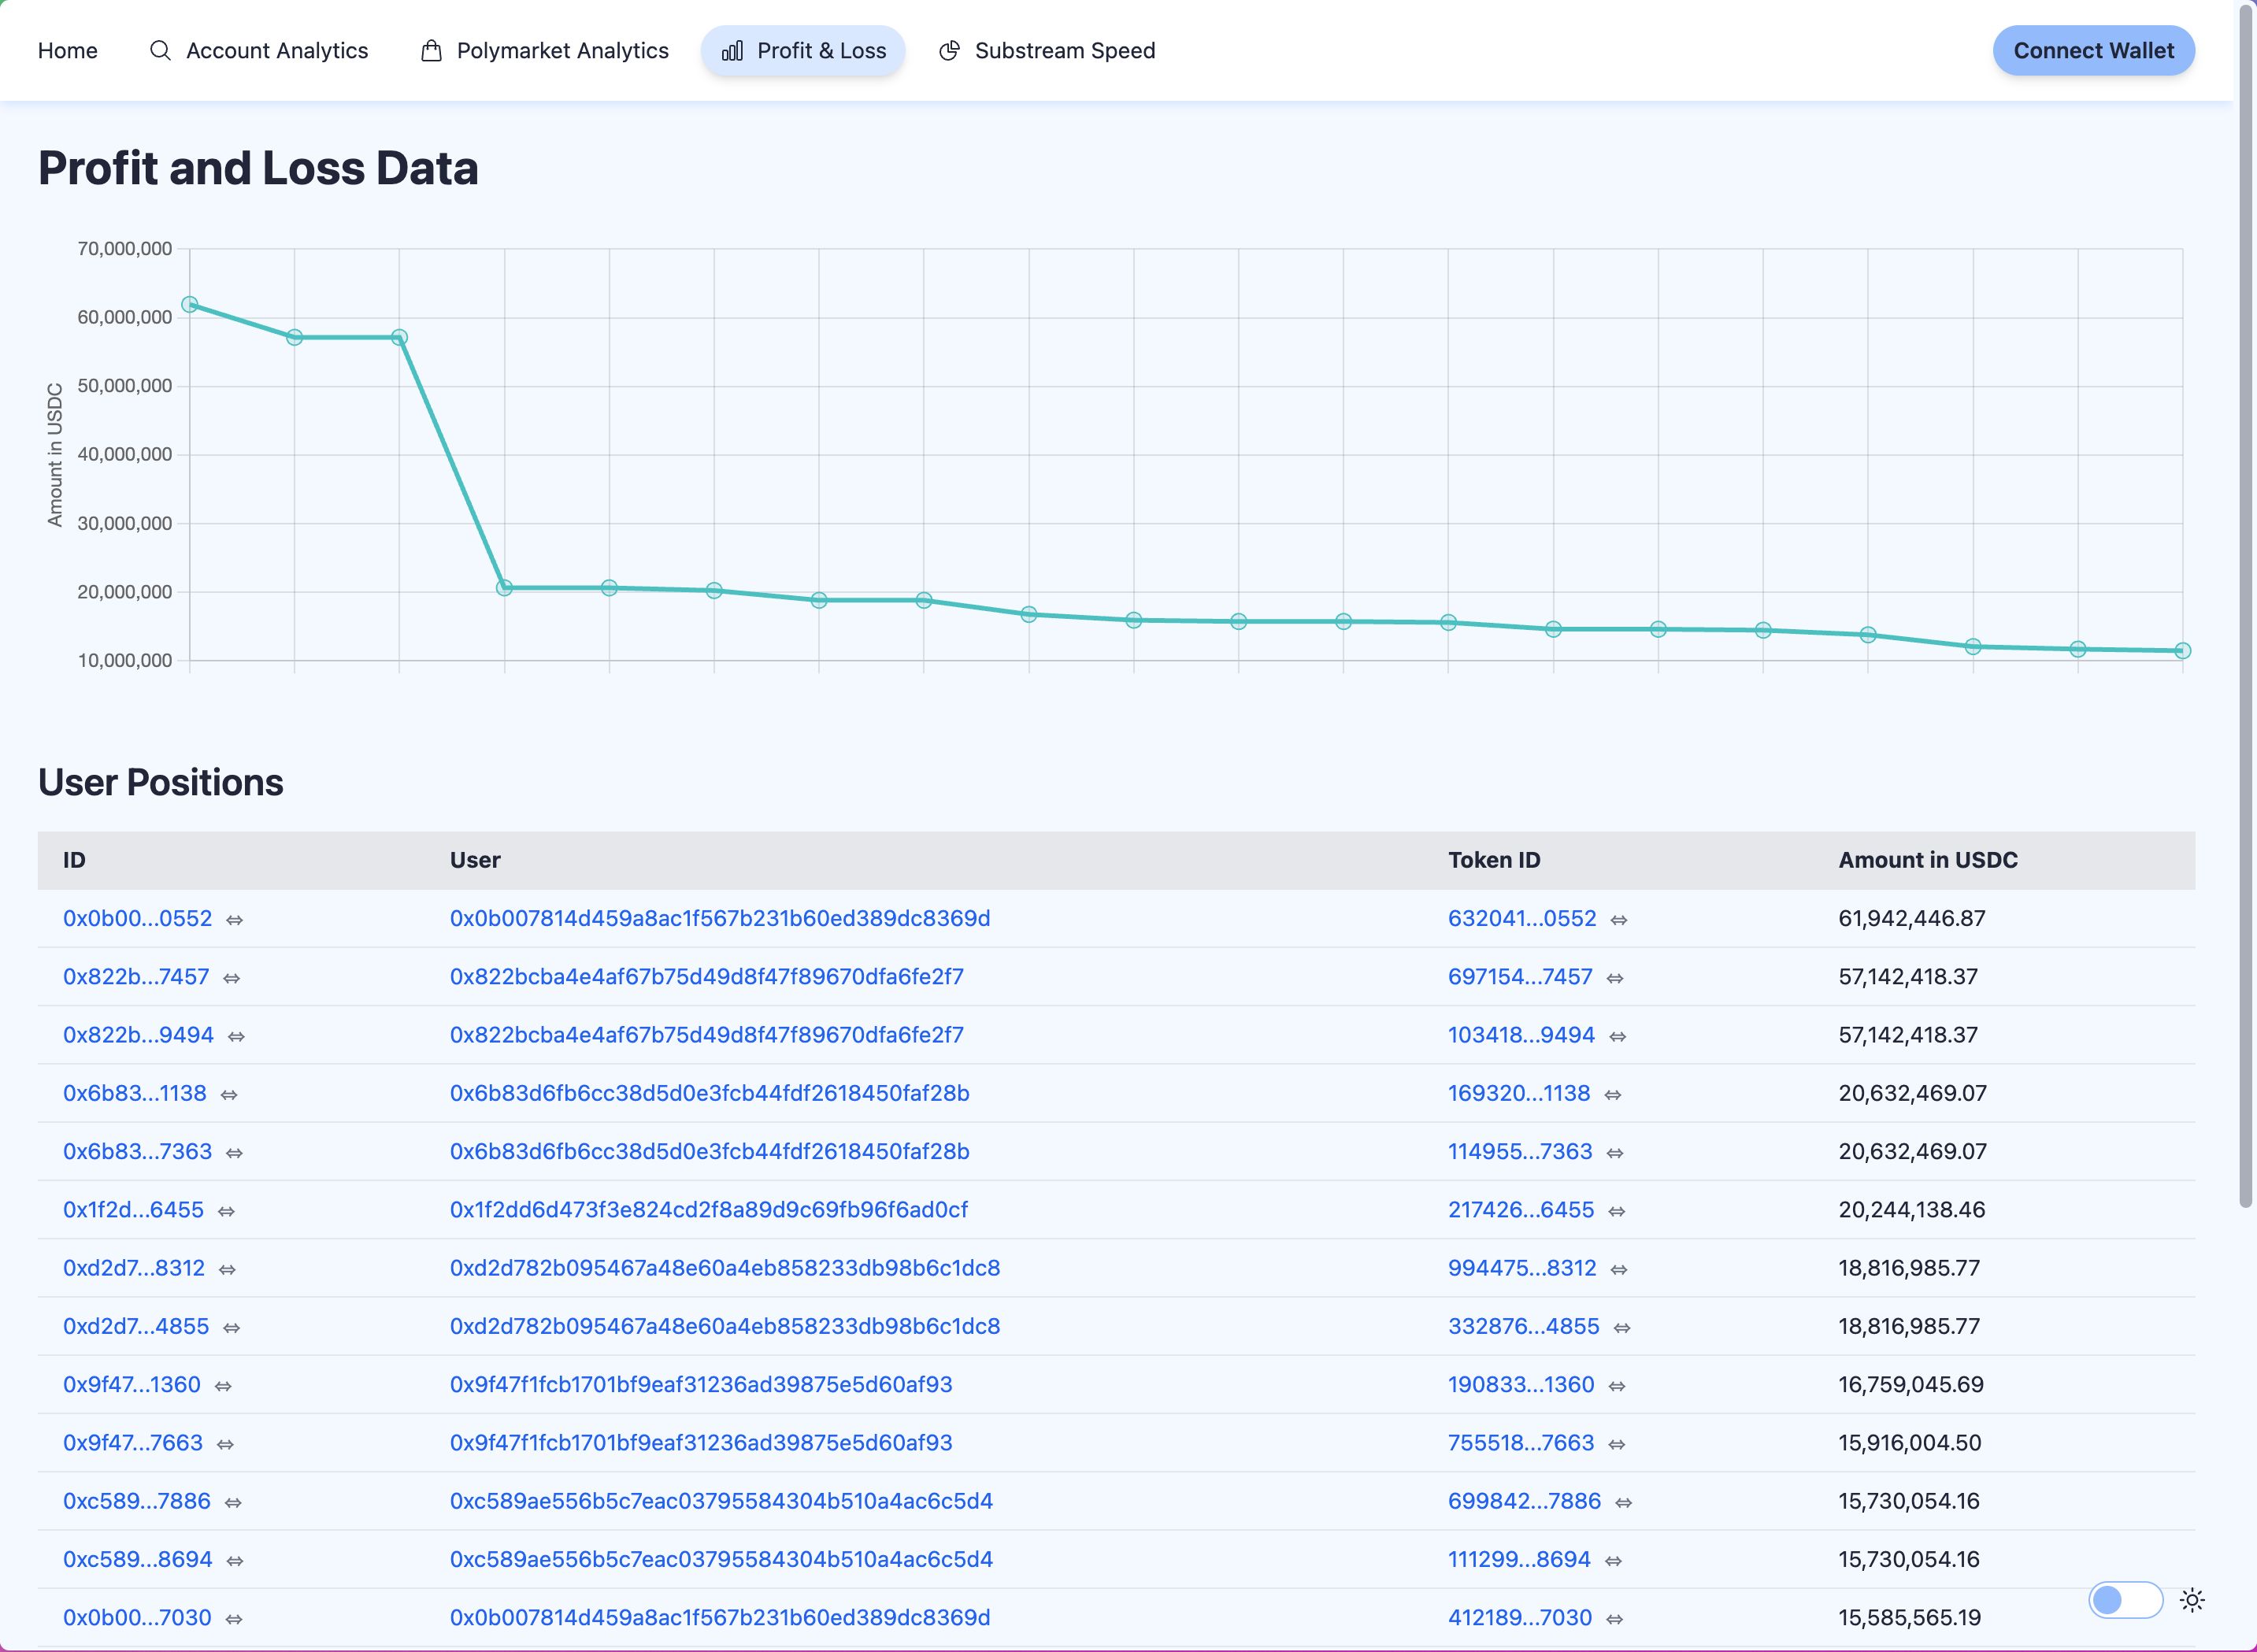Screen dimensions: 2257x1652
Task: Expand token ID 699842...7886 with arrows icon
Action: click(1624, 1502)
